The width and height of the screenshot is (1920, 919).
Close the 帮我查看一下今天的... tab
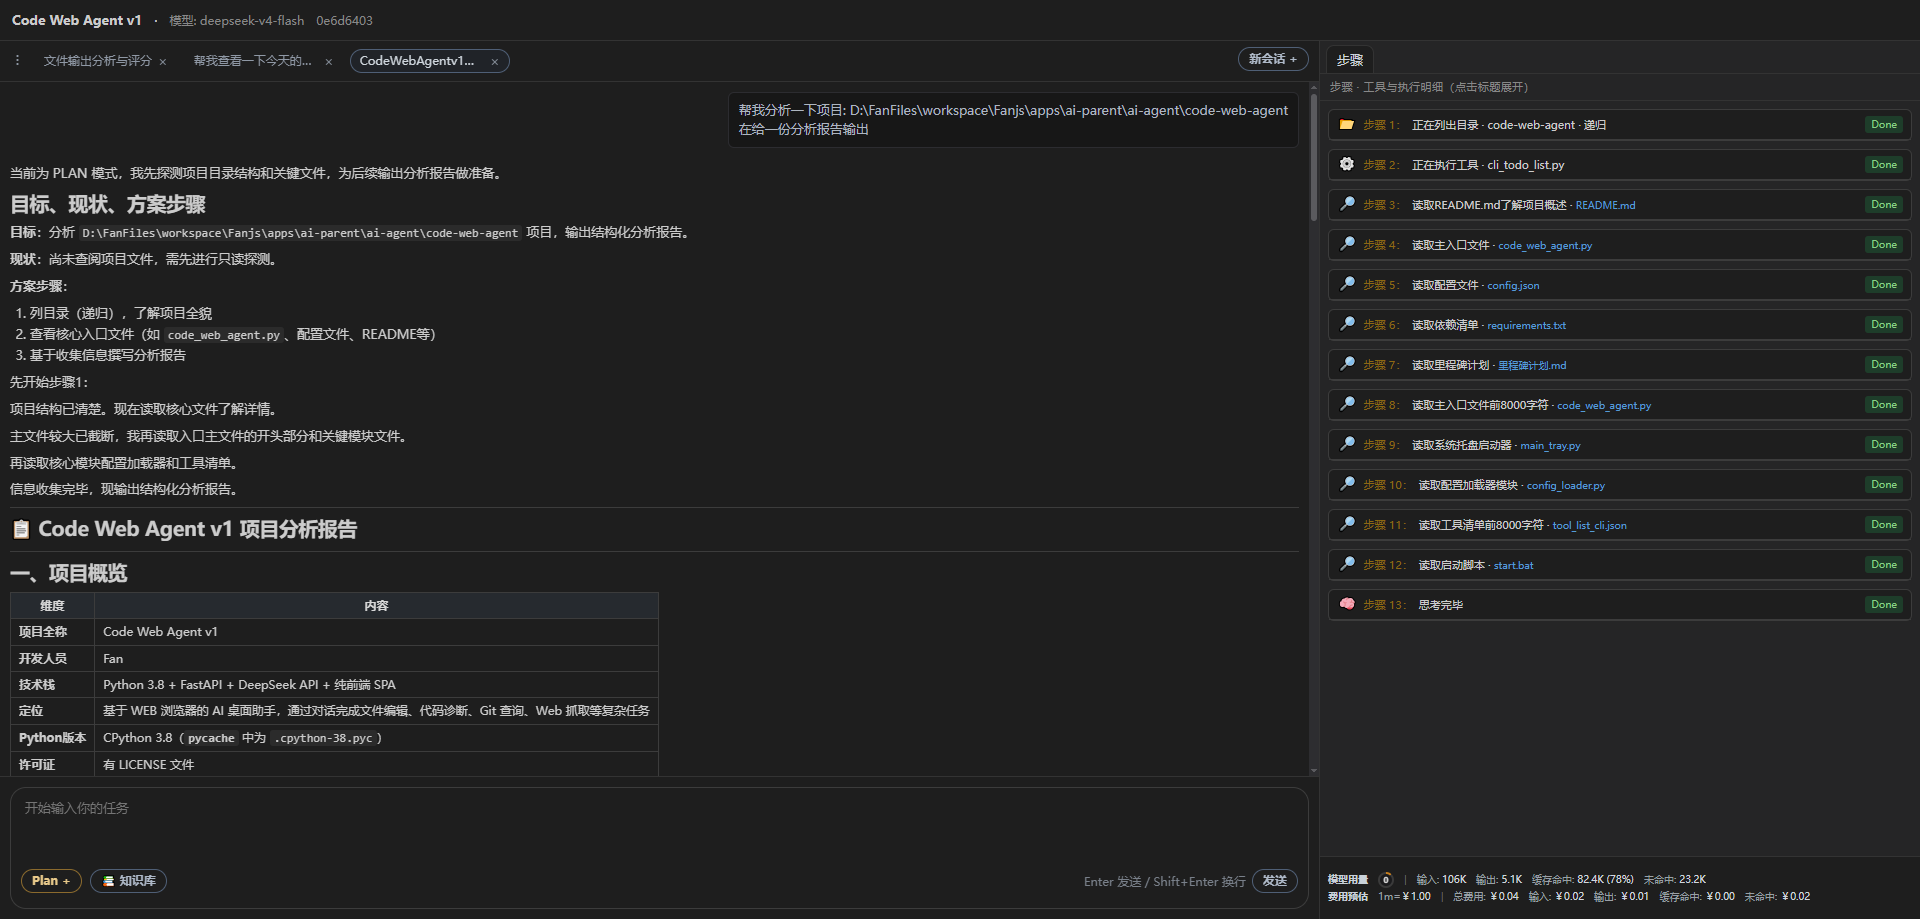pyautogui.click(x=329, y=62)
